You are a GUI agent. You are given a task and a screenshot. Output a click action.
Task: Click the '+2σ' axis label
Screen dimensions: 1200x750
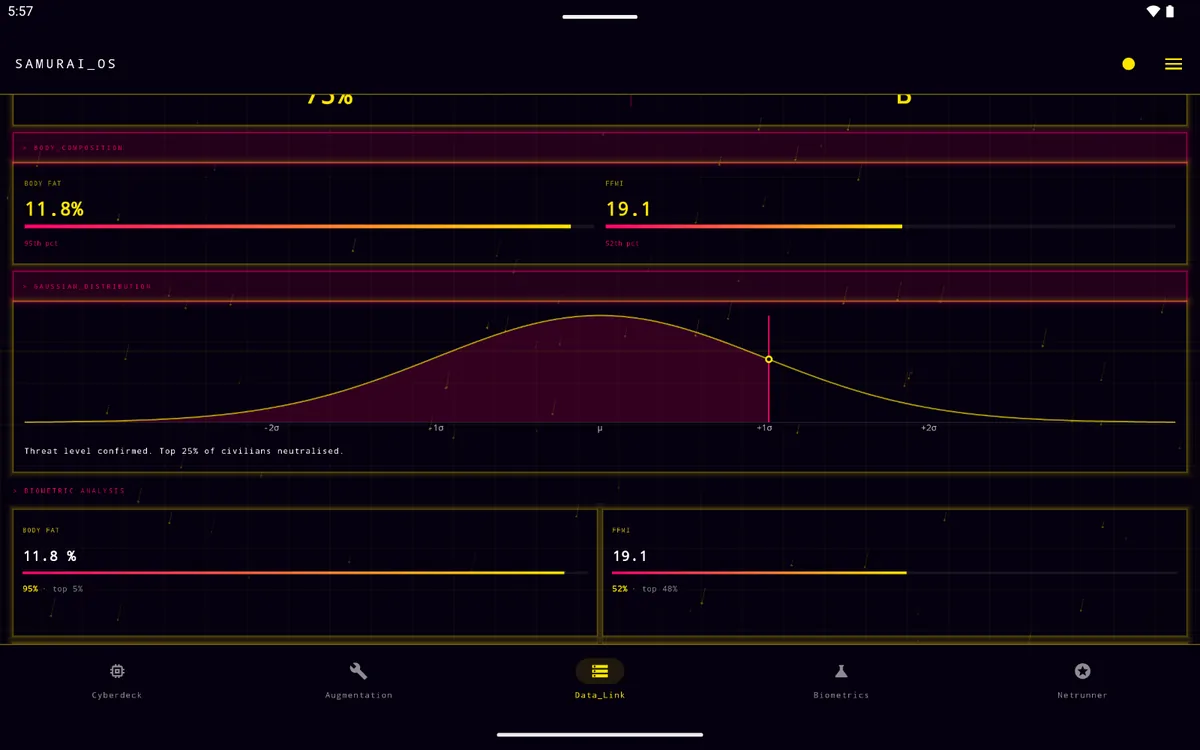pos(929,428)
